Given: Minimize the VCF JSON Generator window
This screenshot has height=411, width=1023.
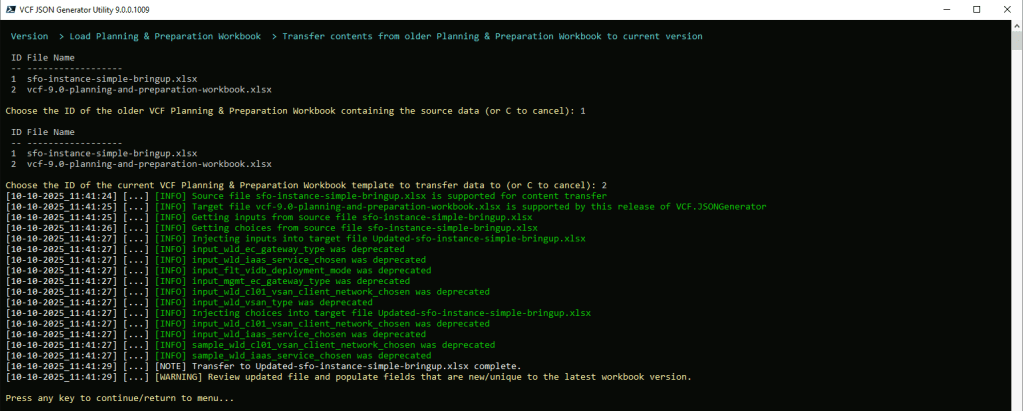Looking at the screenshot, I should (x=931, y=9).
